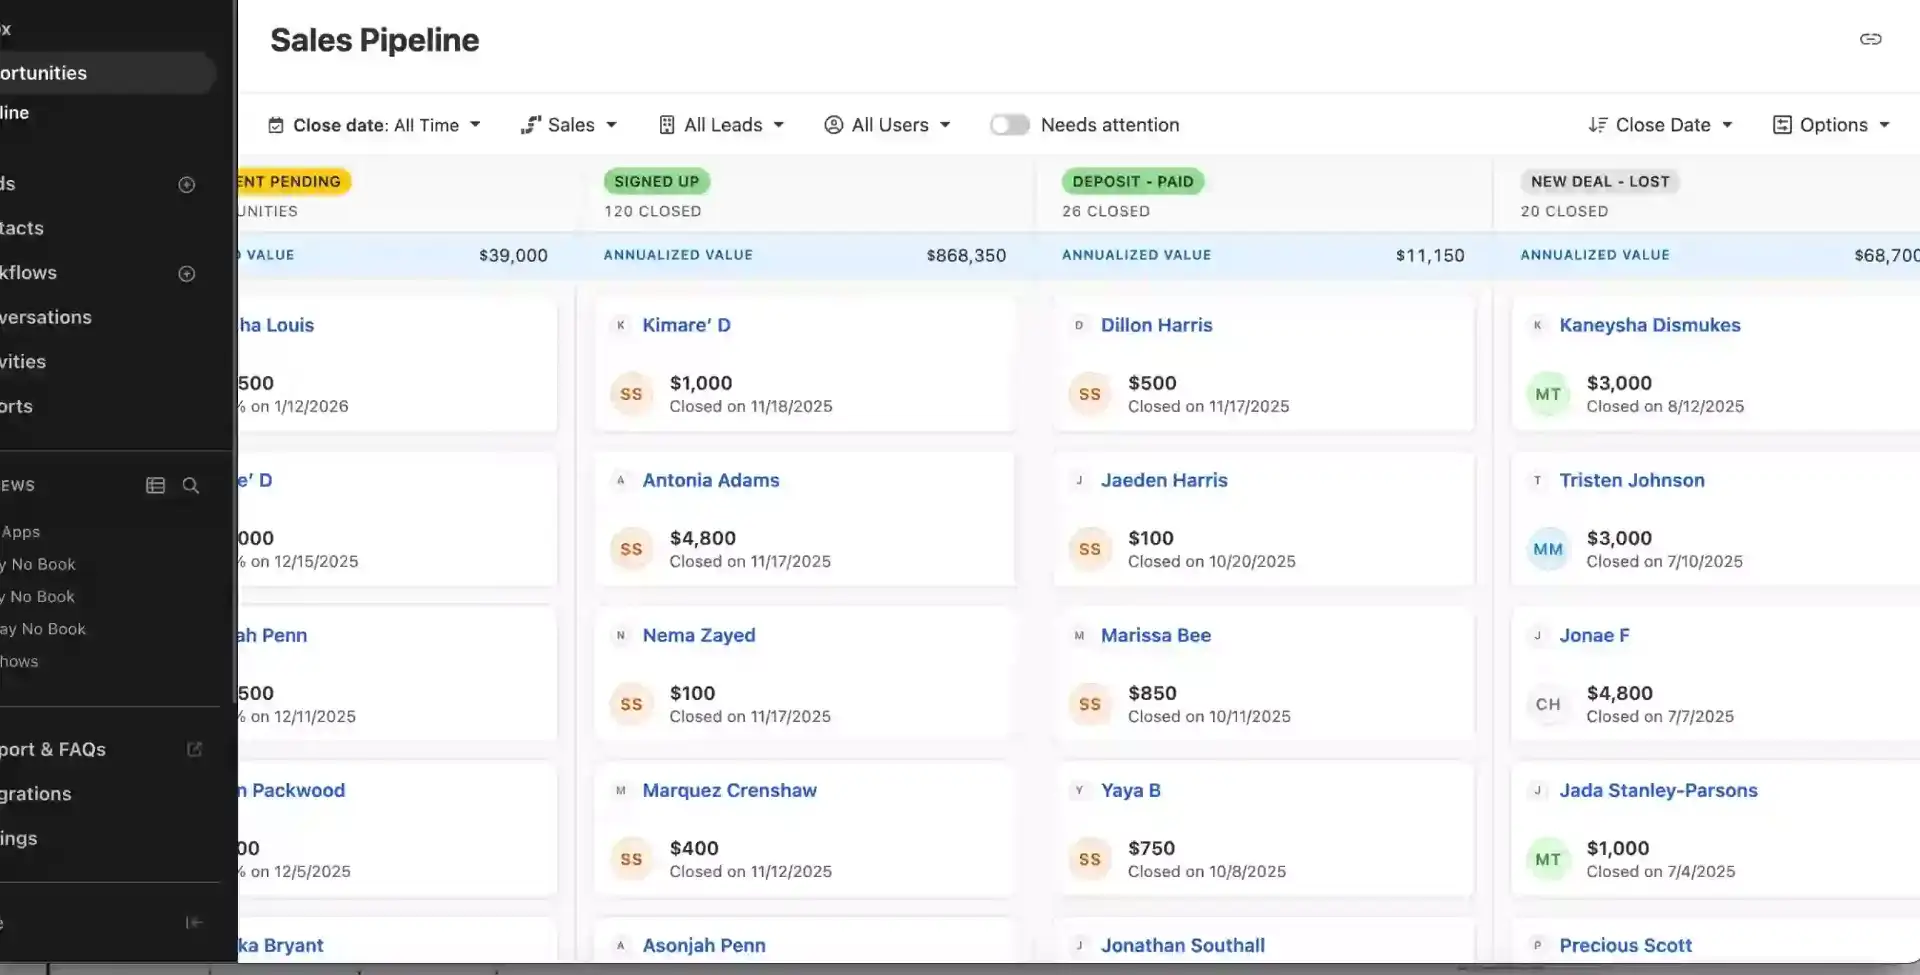
Task: Open the Kaneysha Dismukes opportunity
Action: [x=1650, y=325]
